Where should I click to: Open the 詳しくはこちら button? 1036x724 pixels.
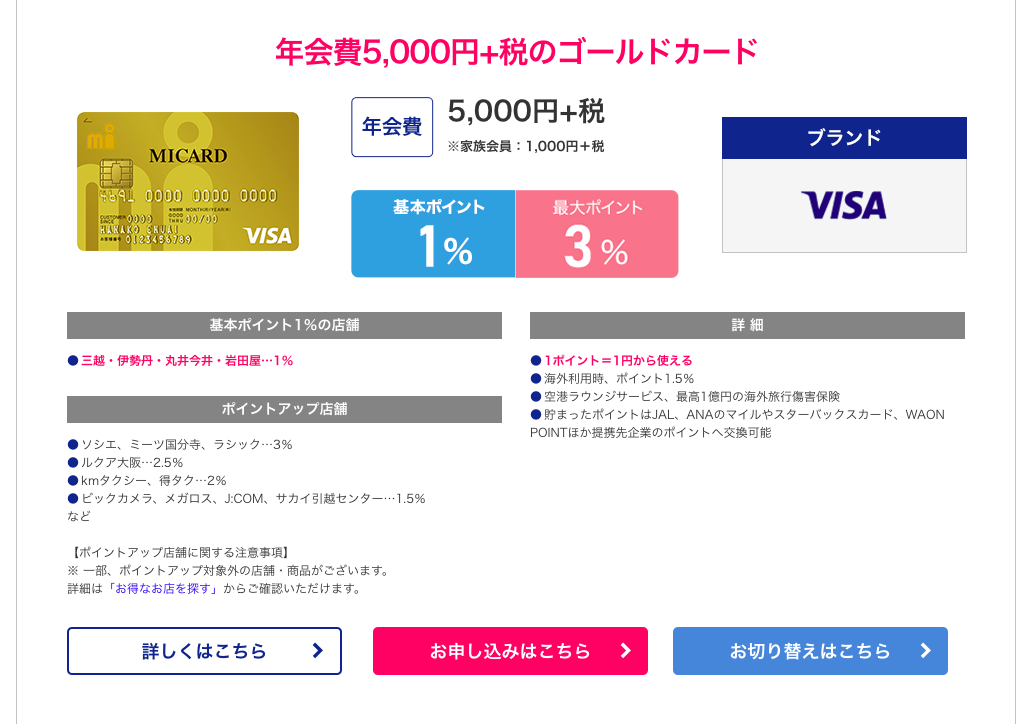204,651
